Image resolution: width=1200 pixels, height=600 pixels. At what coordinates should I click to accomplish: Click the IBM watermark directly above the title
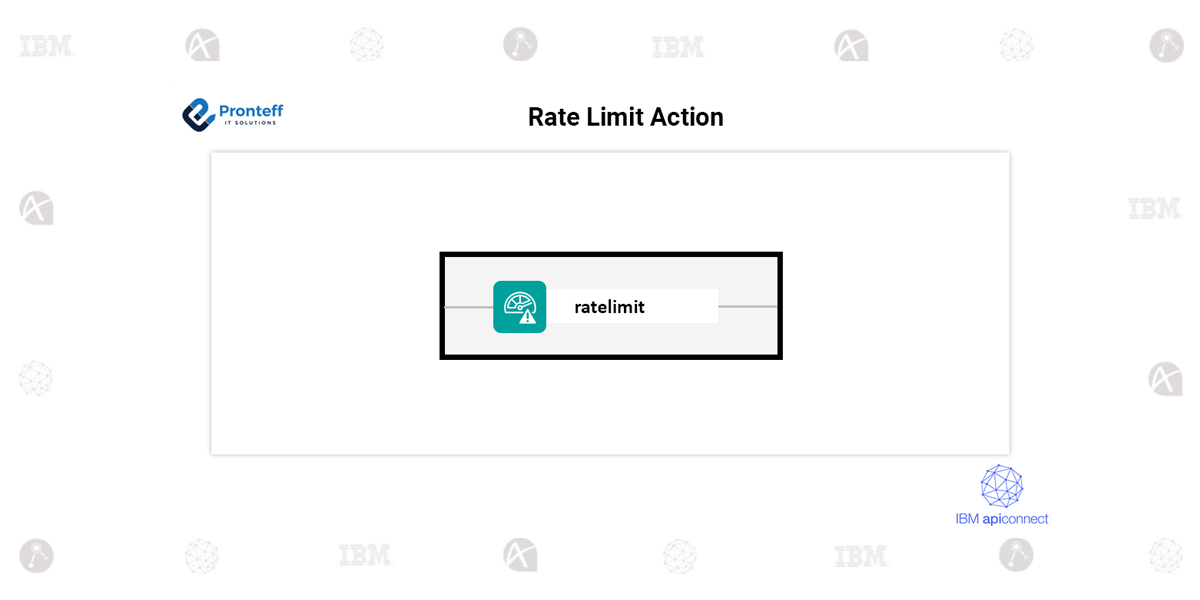coord(678,47)
